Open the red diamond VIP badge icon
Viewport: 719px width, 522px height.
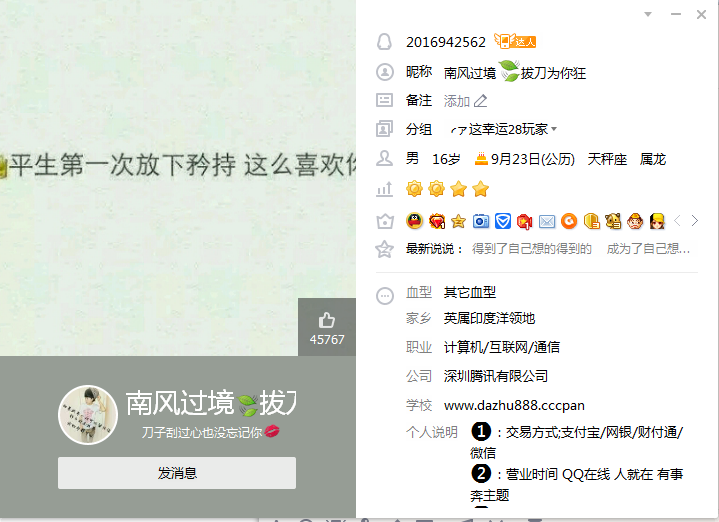coord(437,222)
